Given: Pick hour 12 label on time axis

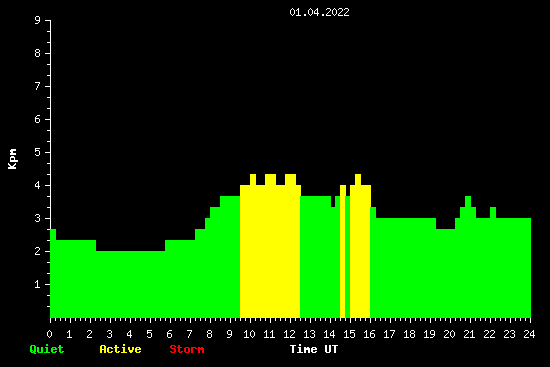Looking at the screenshot, I should pos(289,334).
